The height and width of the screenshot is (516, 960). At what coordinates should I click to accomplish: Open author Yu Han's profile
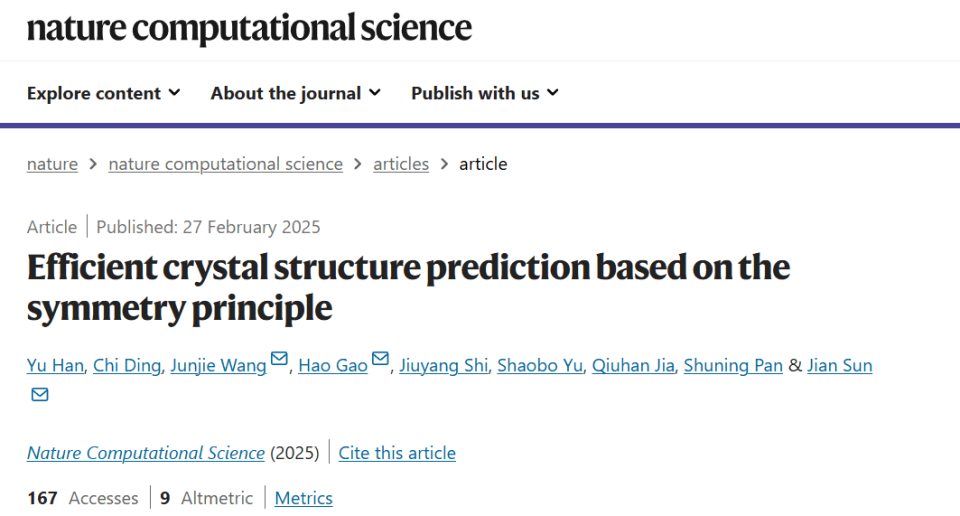pyautogui.click(x=55, y=365)
